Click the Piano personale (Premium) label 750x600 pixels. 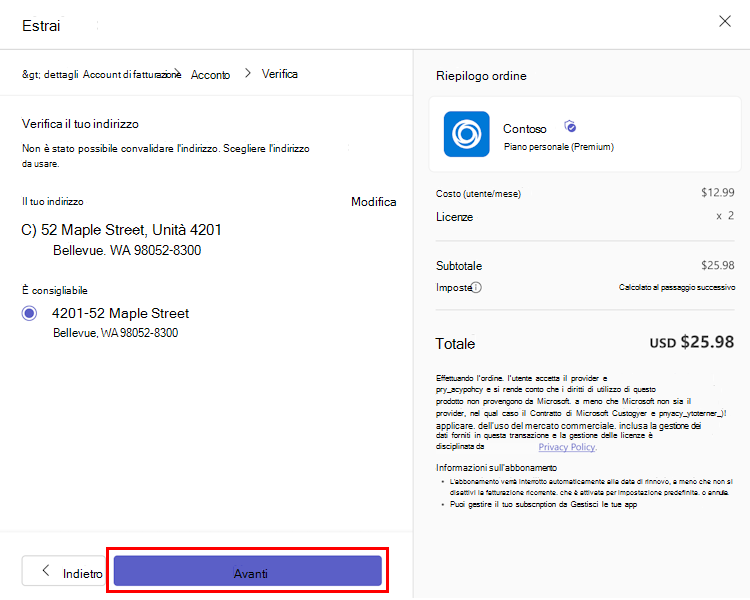point(559,147)
